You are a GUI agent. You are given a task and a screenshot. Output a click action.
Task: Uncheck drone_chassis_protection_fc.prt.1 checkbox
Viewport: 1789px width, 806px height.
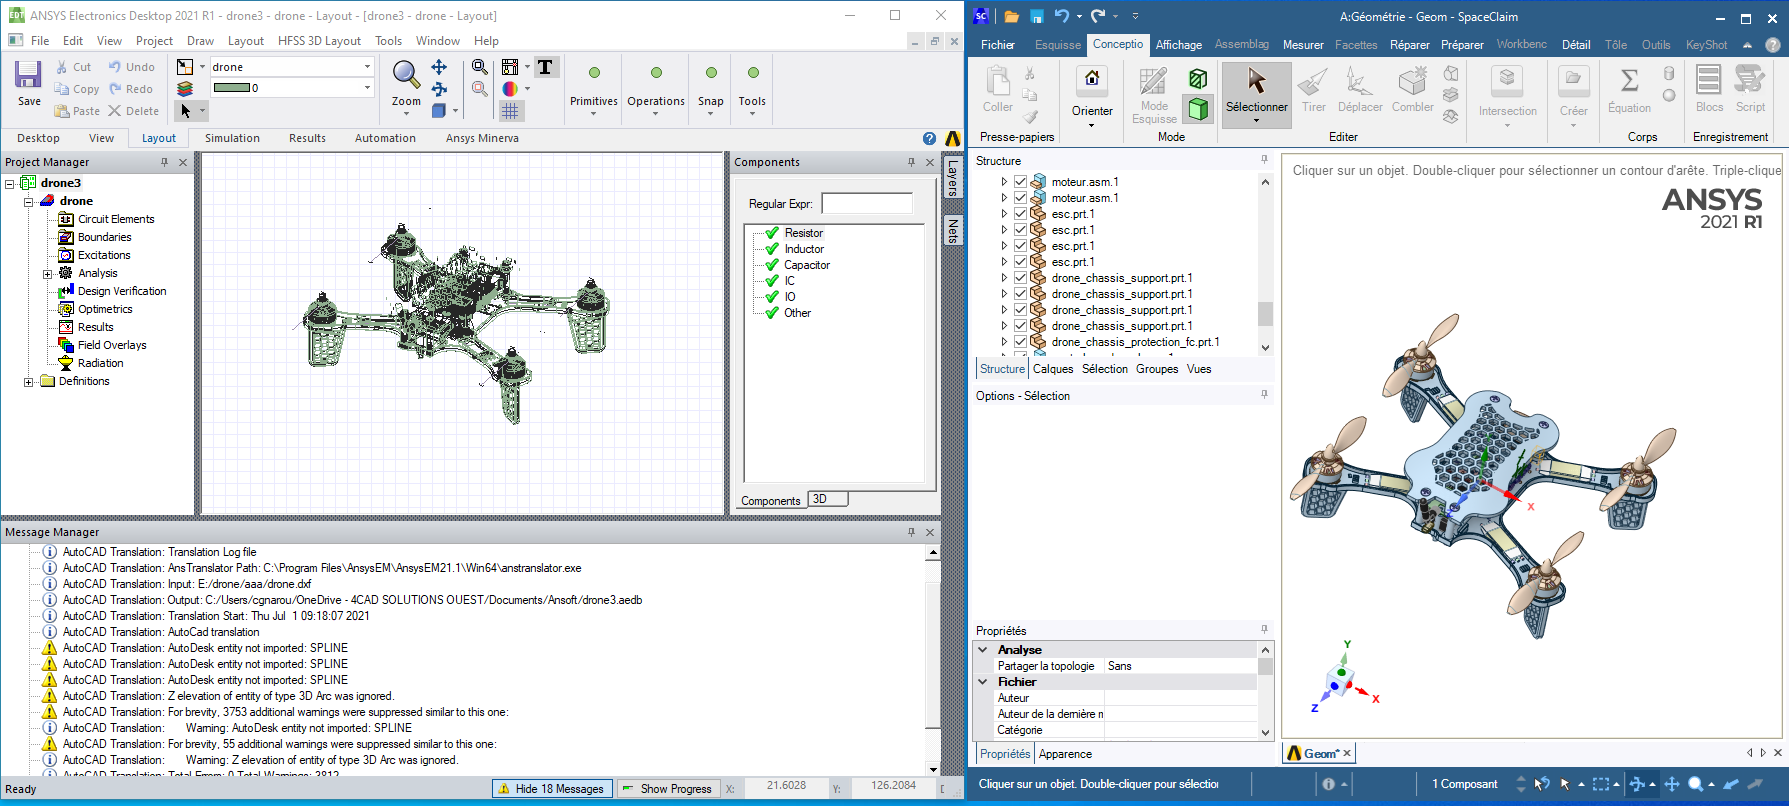(x=1020, y=342)
